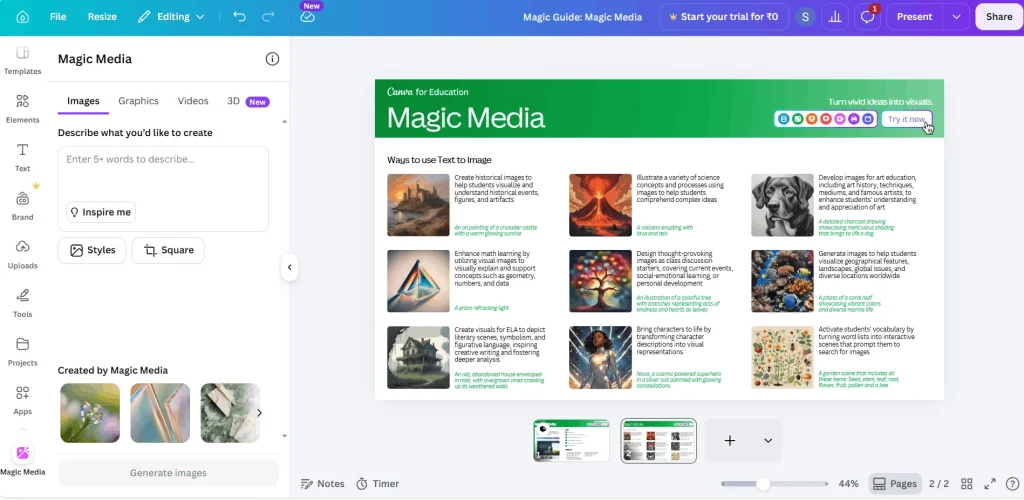Viewport: 1024px width, 500px height.
Task: Toggle the Pages view
Action: tap(895, 484)
